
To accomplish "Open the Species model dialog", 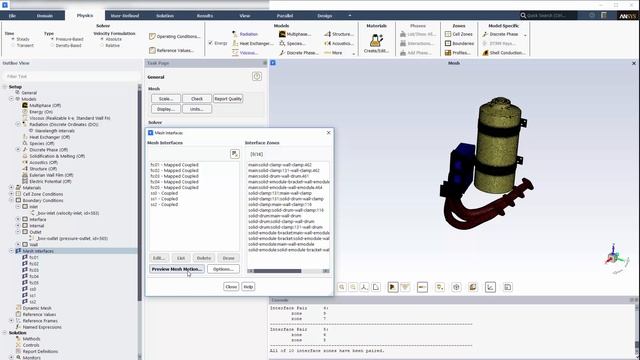I will 292,43.
